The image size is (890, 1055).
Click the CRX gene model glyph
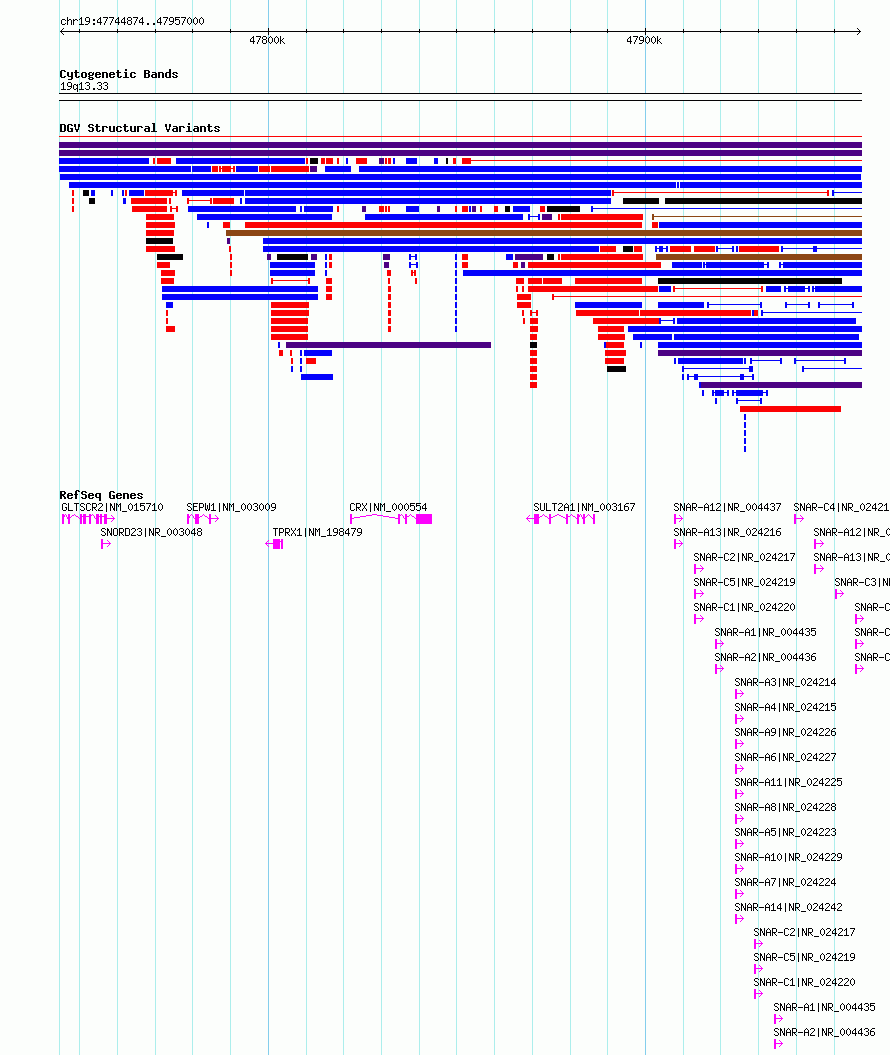tap(391, 519)
